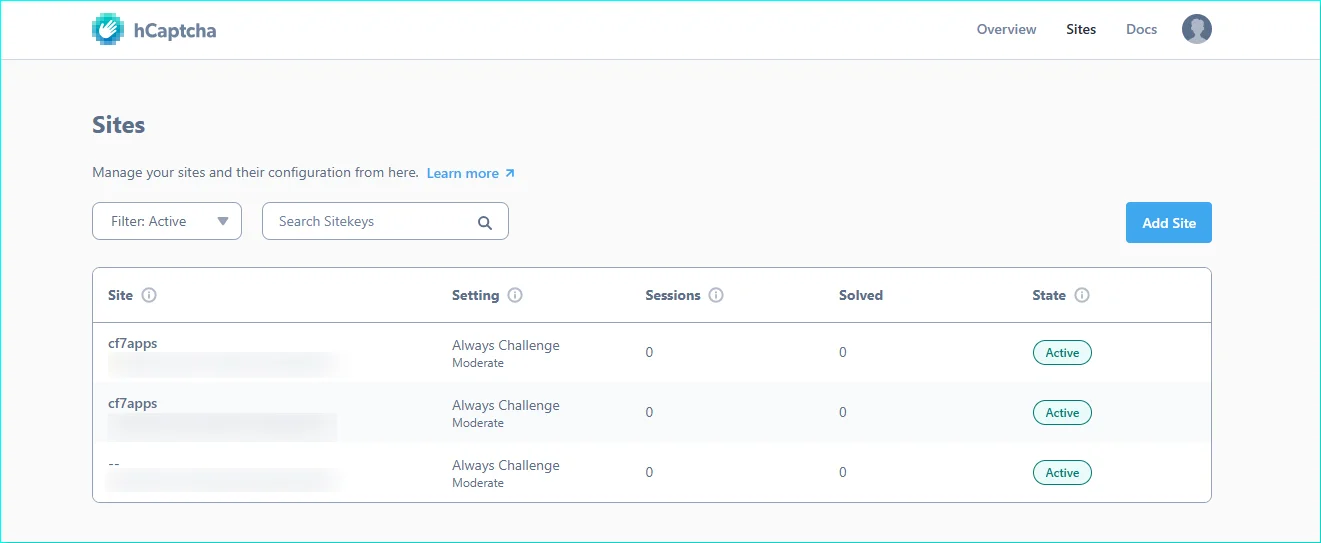Screen dimensions: 1321x543
Task: Go to the Overview page
Action: tap(1006, 29)
